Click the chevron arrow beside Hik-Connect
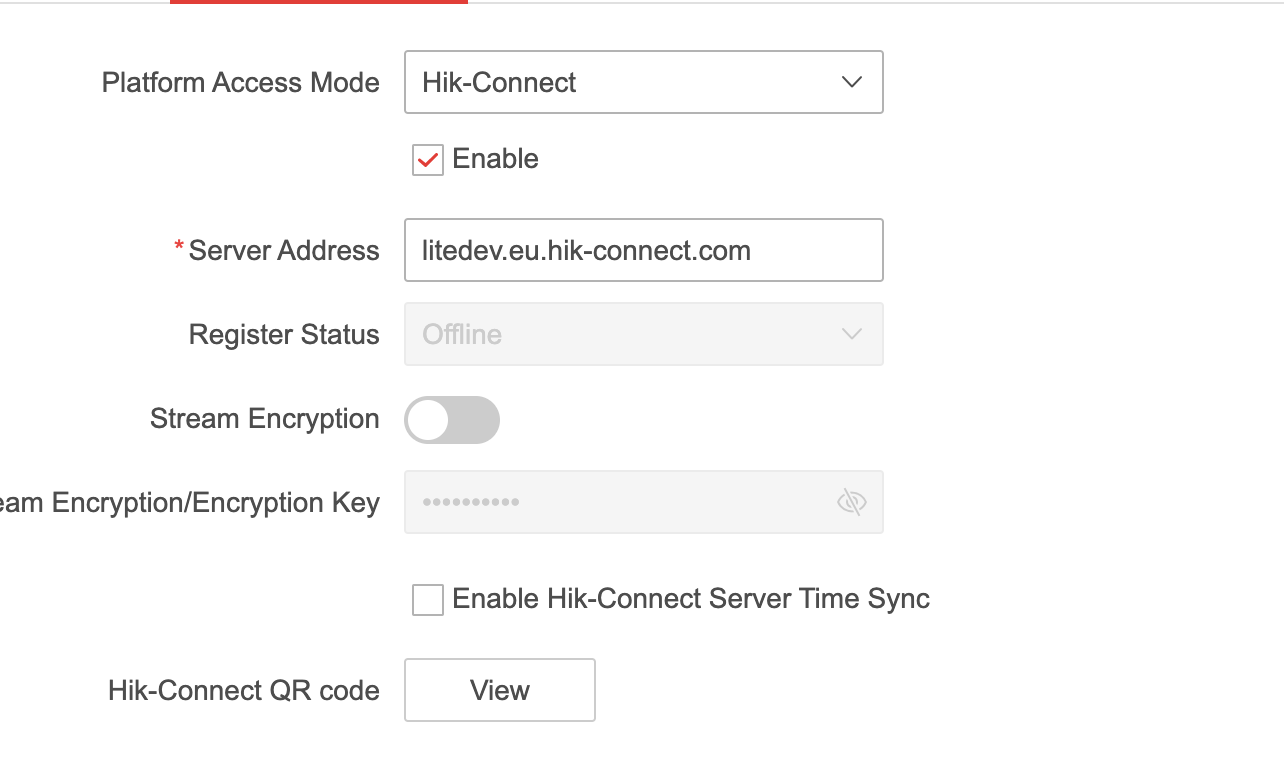The image size is (1284, 764). point(852,82)
